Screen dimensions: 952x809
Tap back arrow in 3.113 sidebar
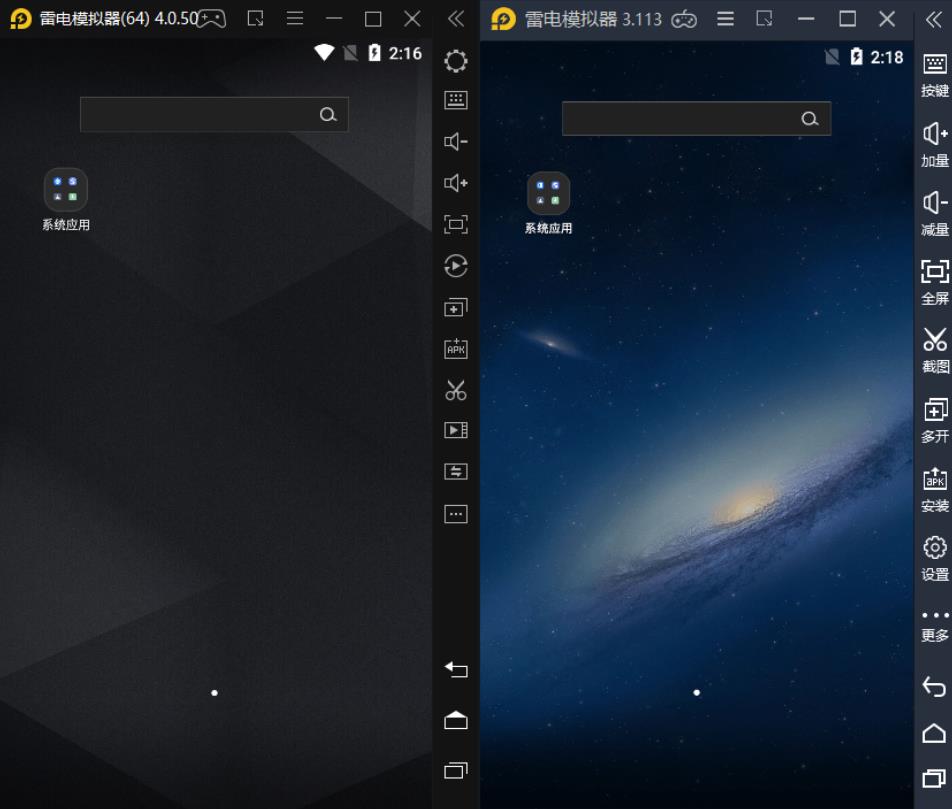click(x=934, y=686)
